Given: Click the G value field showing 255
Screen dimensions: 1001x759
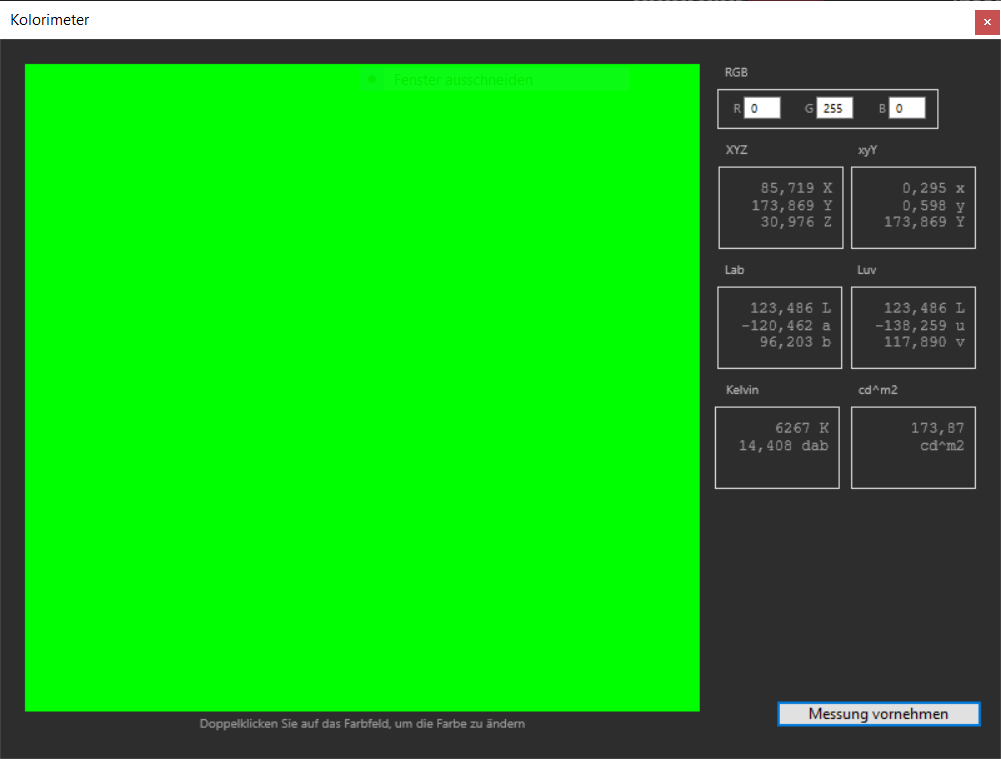Looking at the screenshot, I should click(834, 109).
